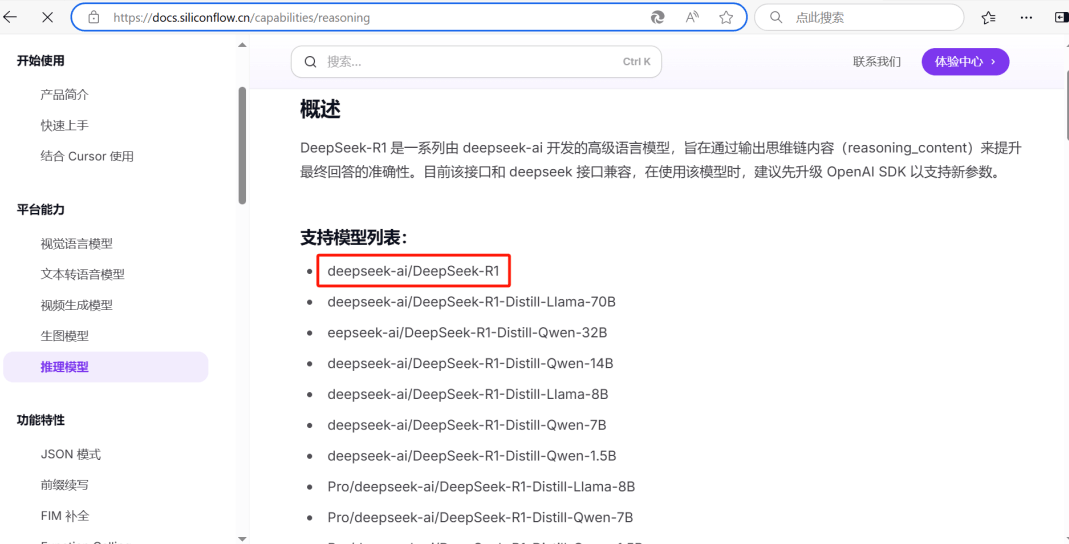The image size is (1069, 544).
Task: Click the '平台能力' section heading
Action: (41, 209)
